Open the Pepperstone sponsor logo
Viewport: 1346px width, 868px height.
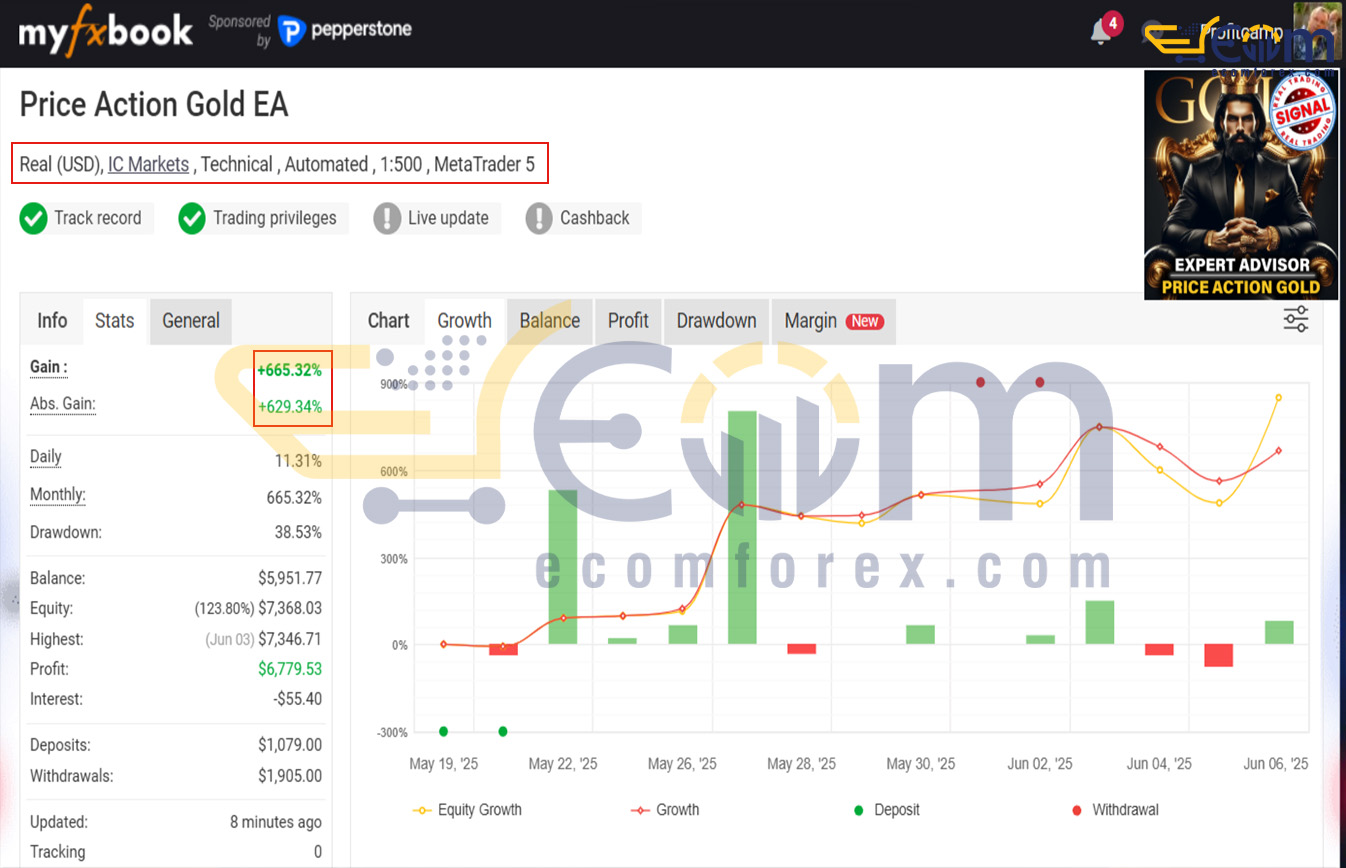[344, 31]
